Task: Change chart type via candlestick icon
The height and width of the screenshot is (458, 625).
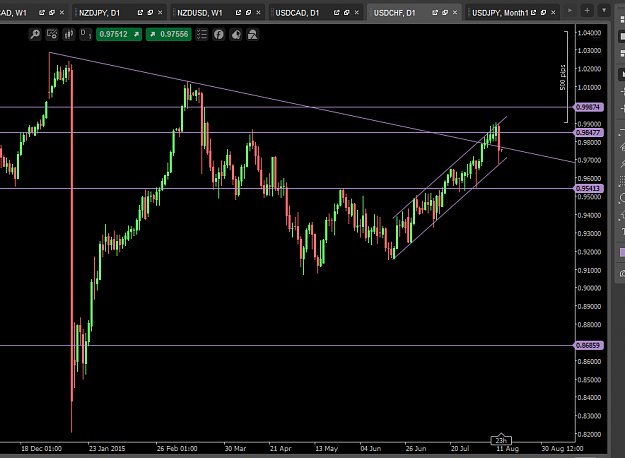Action: [69, 35]
